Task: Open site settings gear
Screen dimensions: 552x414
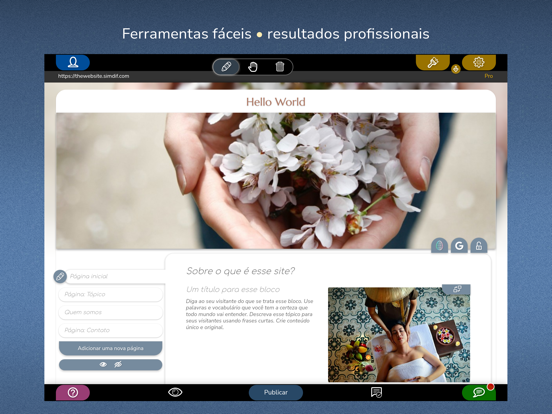Action: [x=479, y=62]
